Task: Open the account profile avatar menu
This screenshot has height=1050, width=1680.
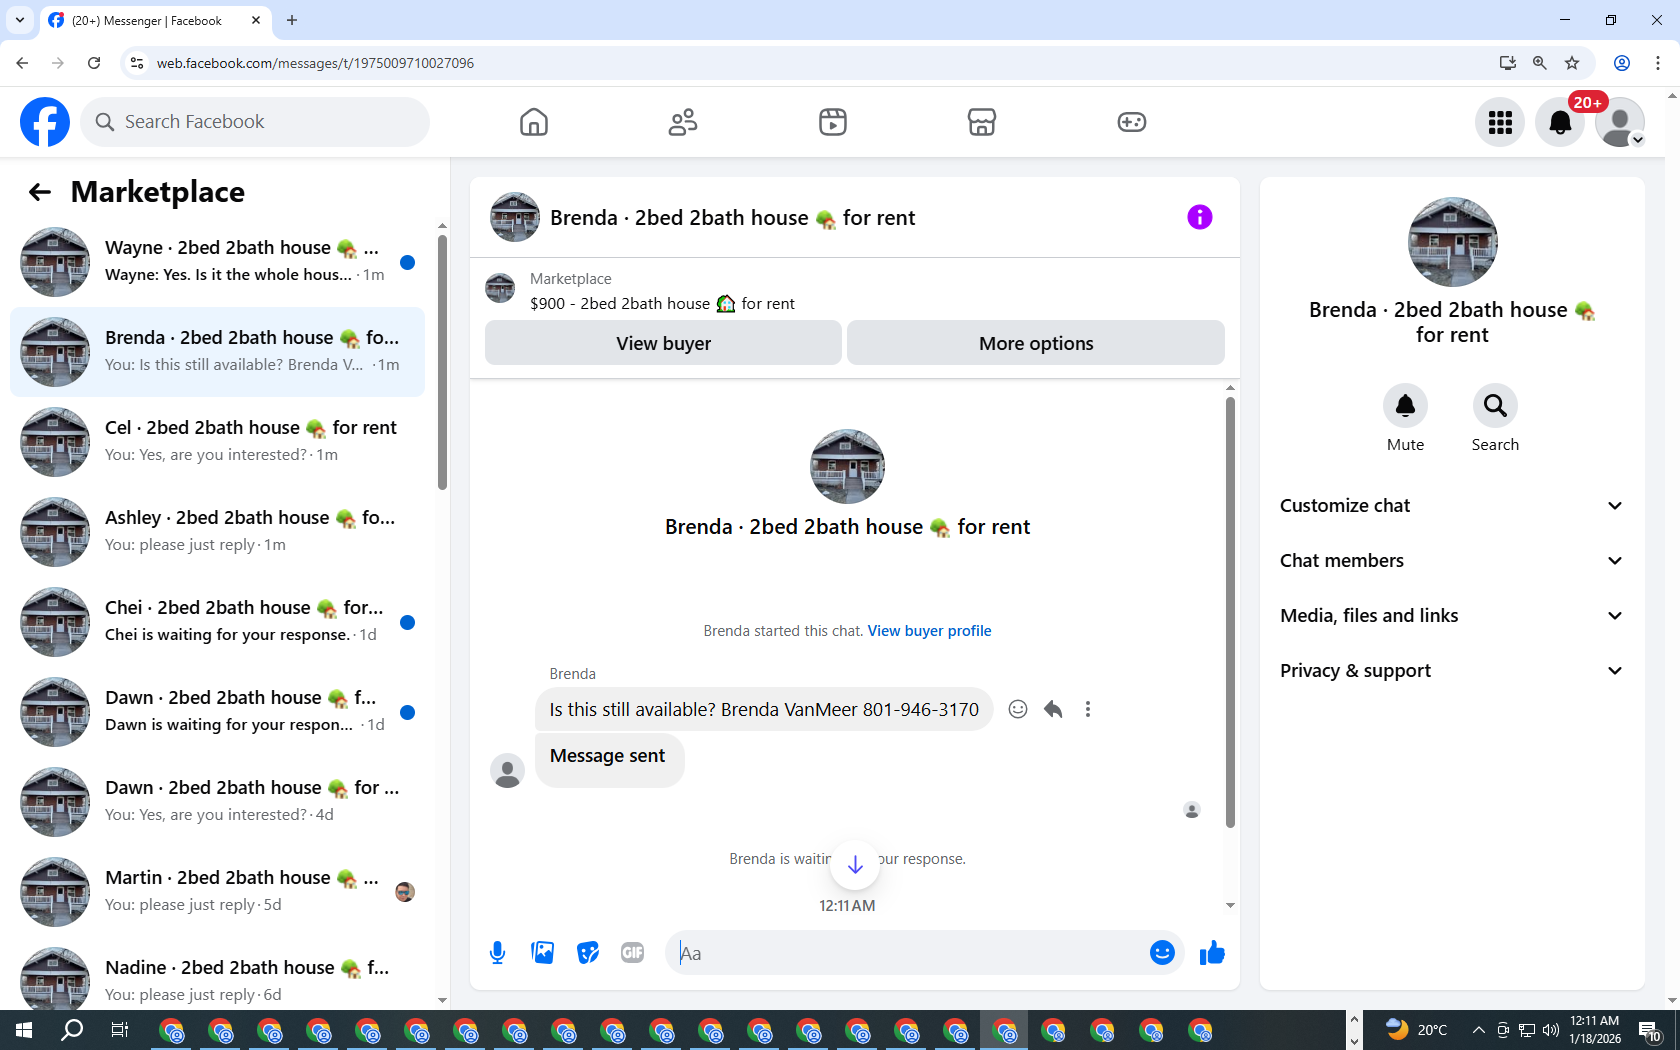Action: pos(1620,122)
